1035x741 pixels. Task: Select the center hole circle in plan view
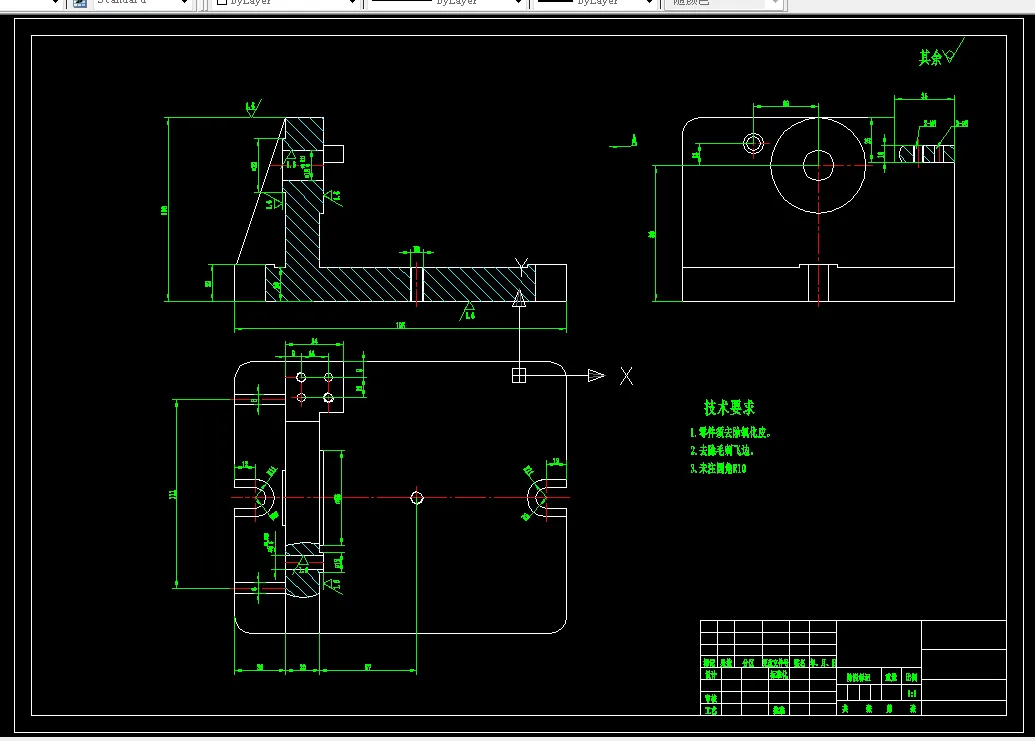(417, 498)
